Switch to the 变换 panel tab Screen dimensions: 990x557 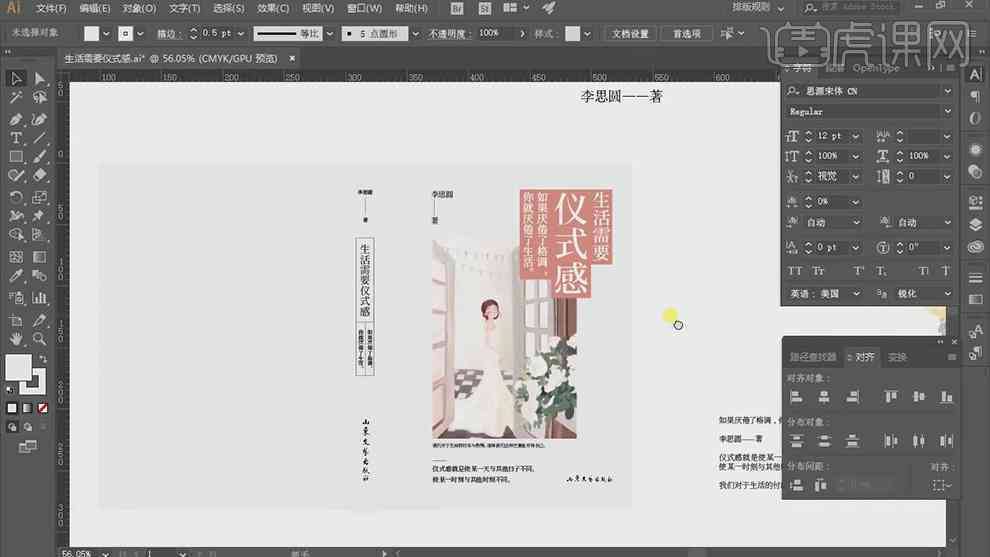click(x=897, y=357)
